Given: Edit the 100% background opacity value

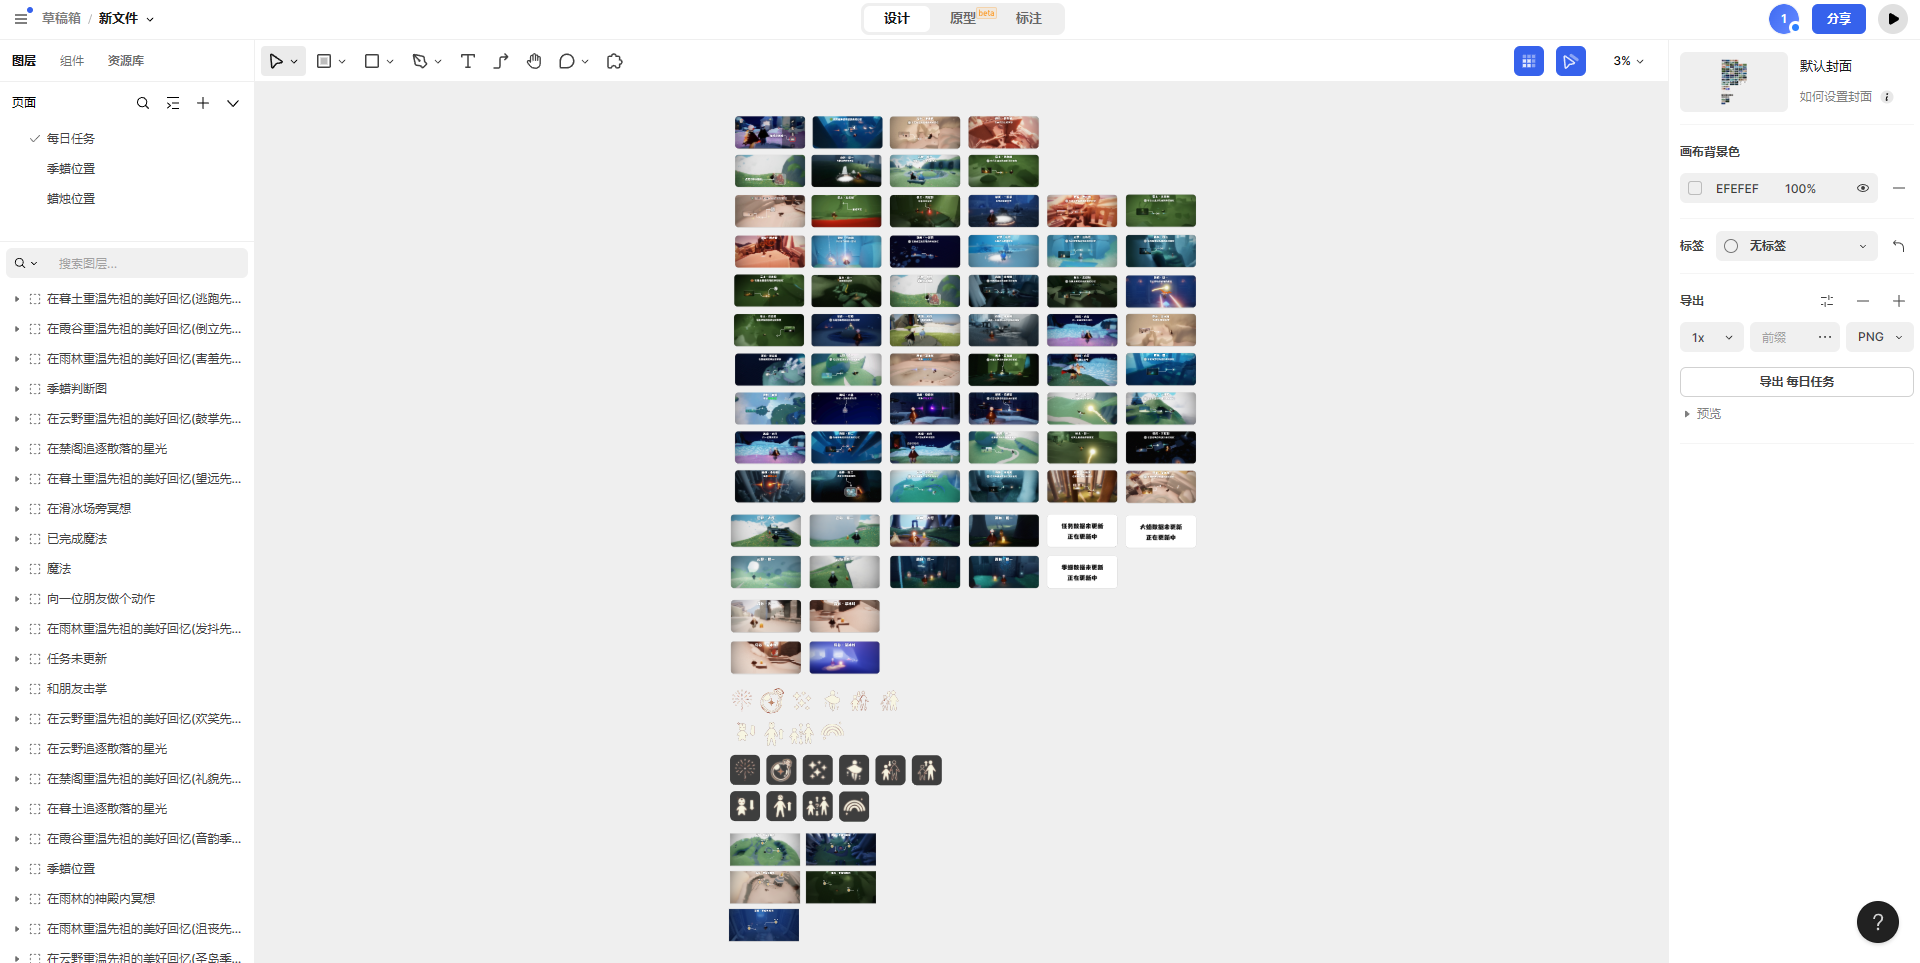Looking at the screenshot, I should (x=1800, y=188).
